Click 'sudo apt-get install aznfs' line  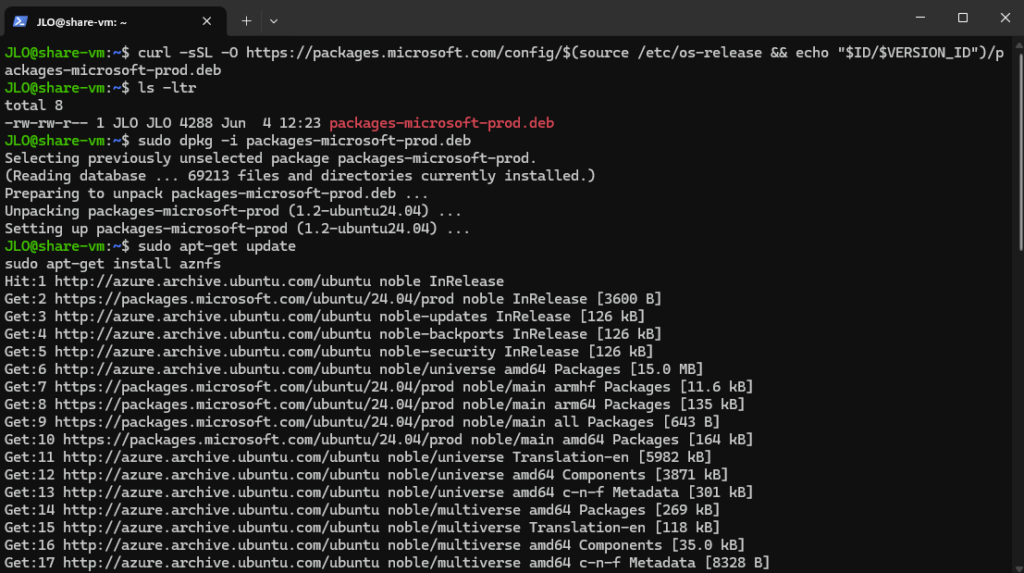pyautogui.click(x=112, y=264)
